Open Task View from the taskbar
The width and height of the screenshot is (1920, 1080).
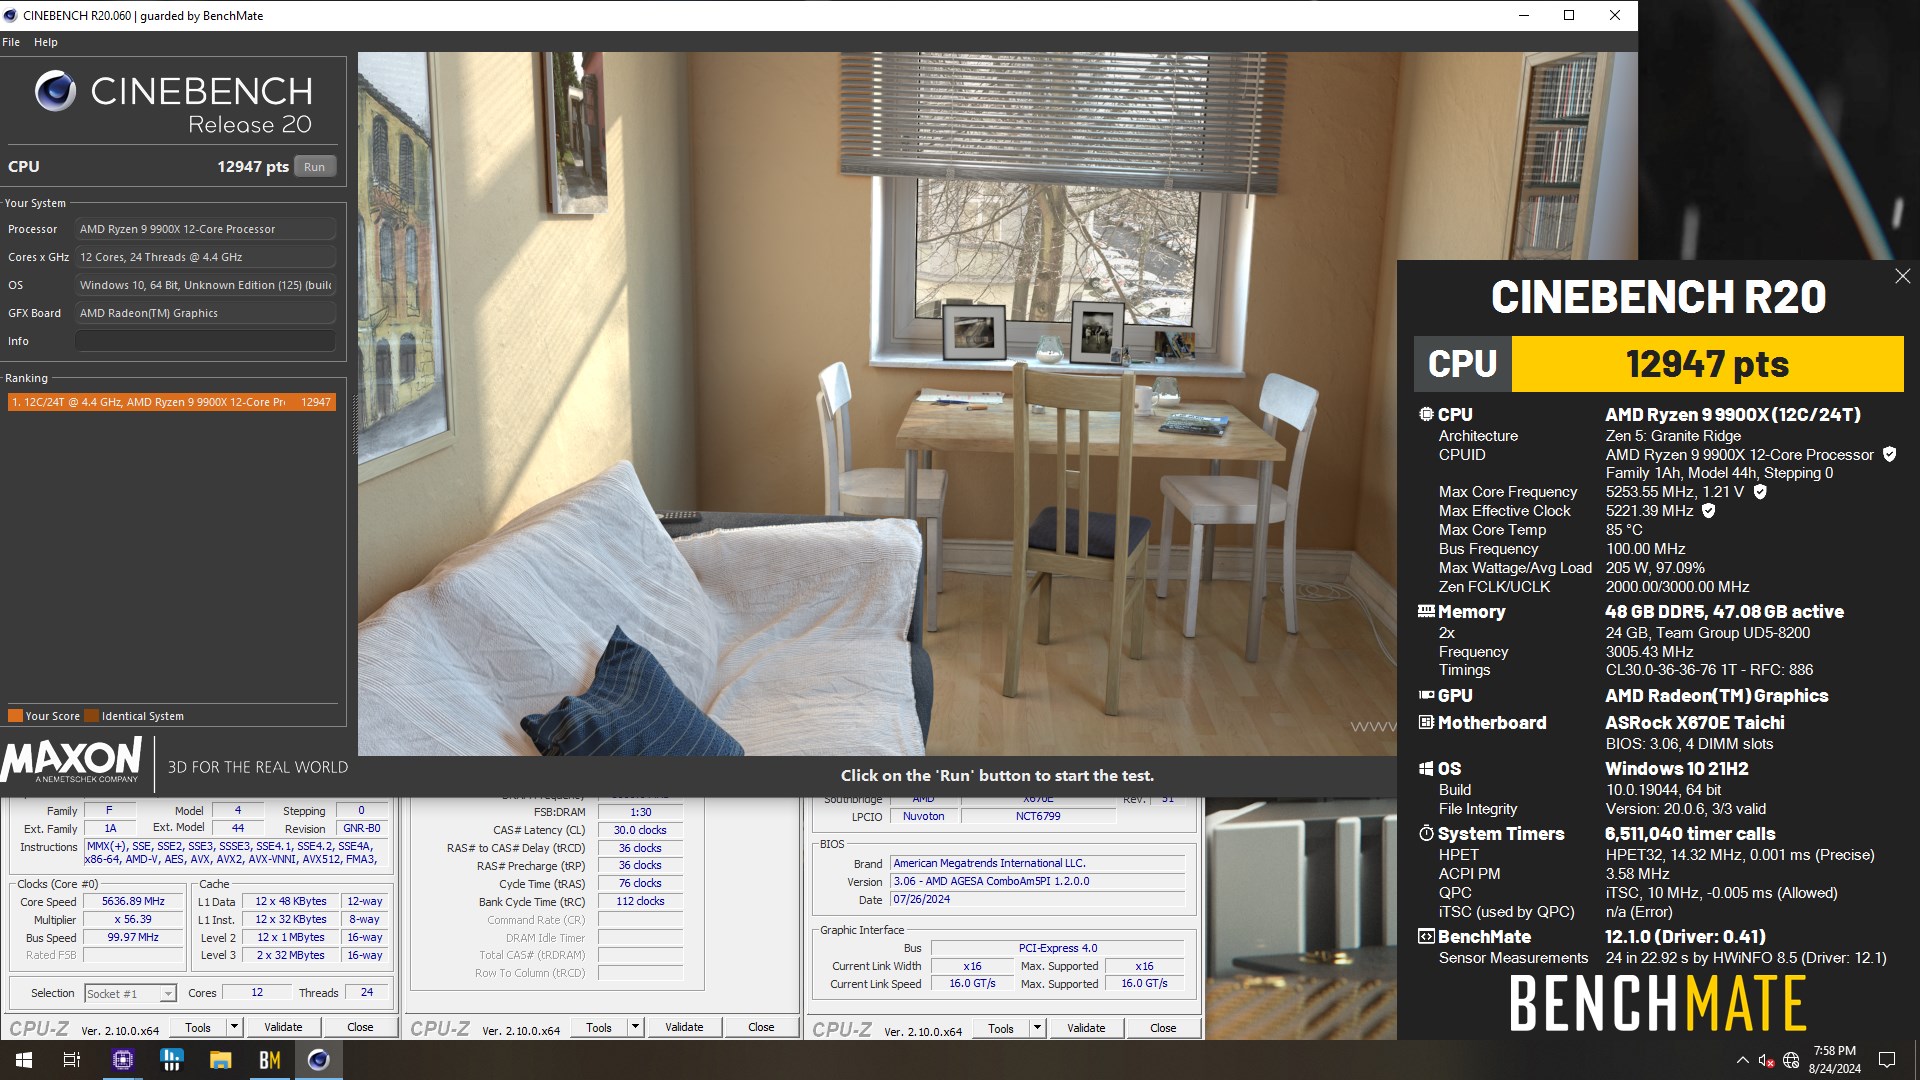pyautogui.click(x=72, y=1060)
